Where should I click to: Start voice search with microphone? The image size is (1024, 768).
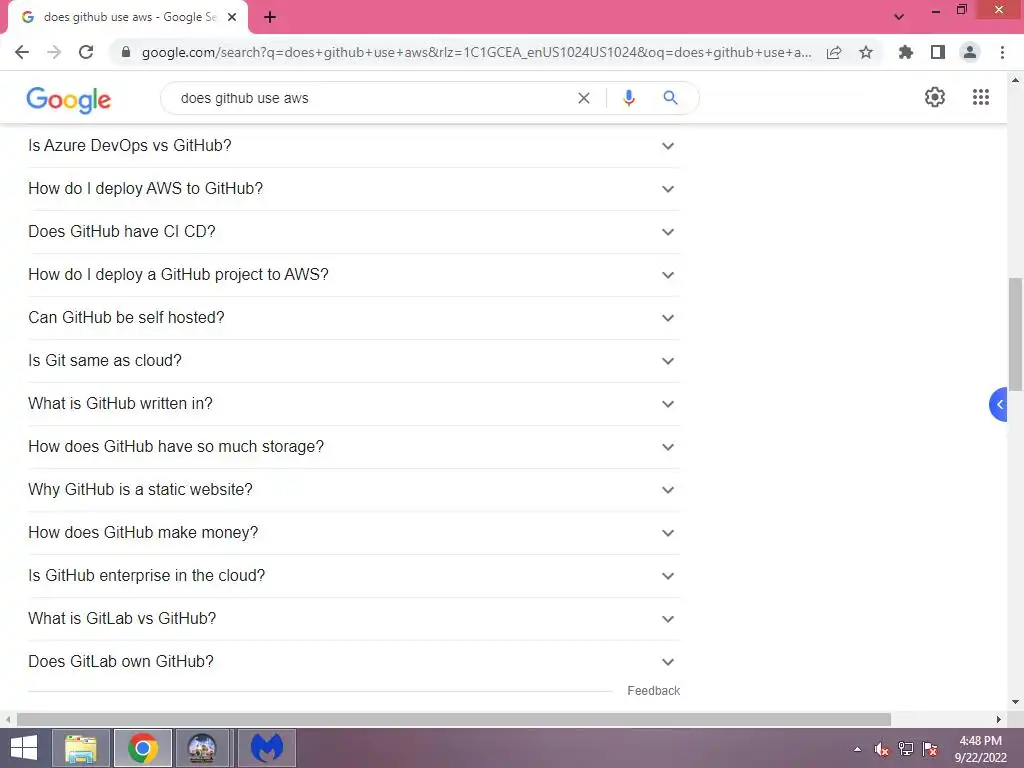629,98
